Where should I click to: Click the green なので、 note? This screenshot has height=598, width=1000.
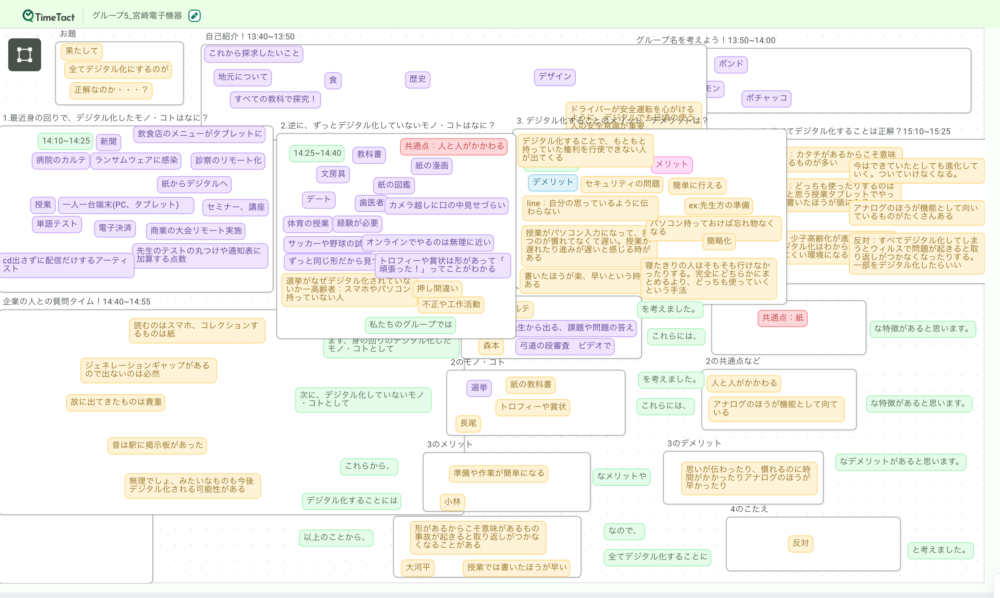click(x=624, y=530)
